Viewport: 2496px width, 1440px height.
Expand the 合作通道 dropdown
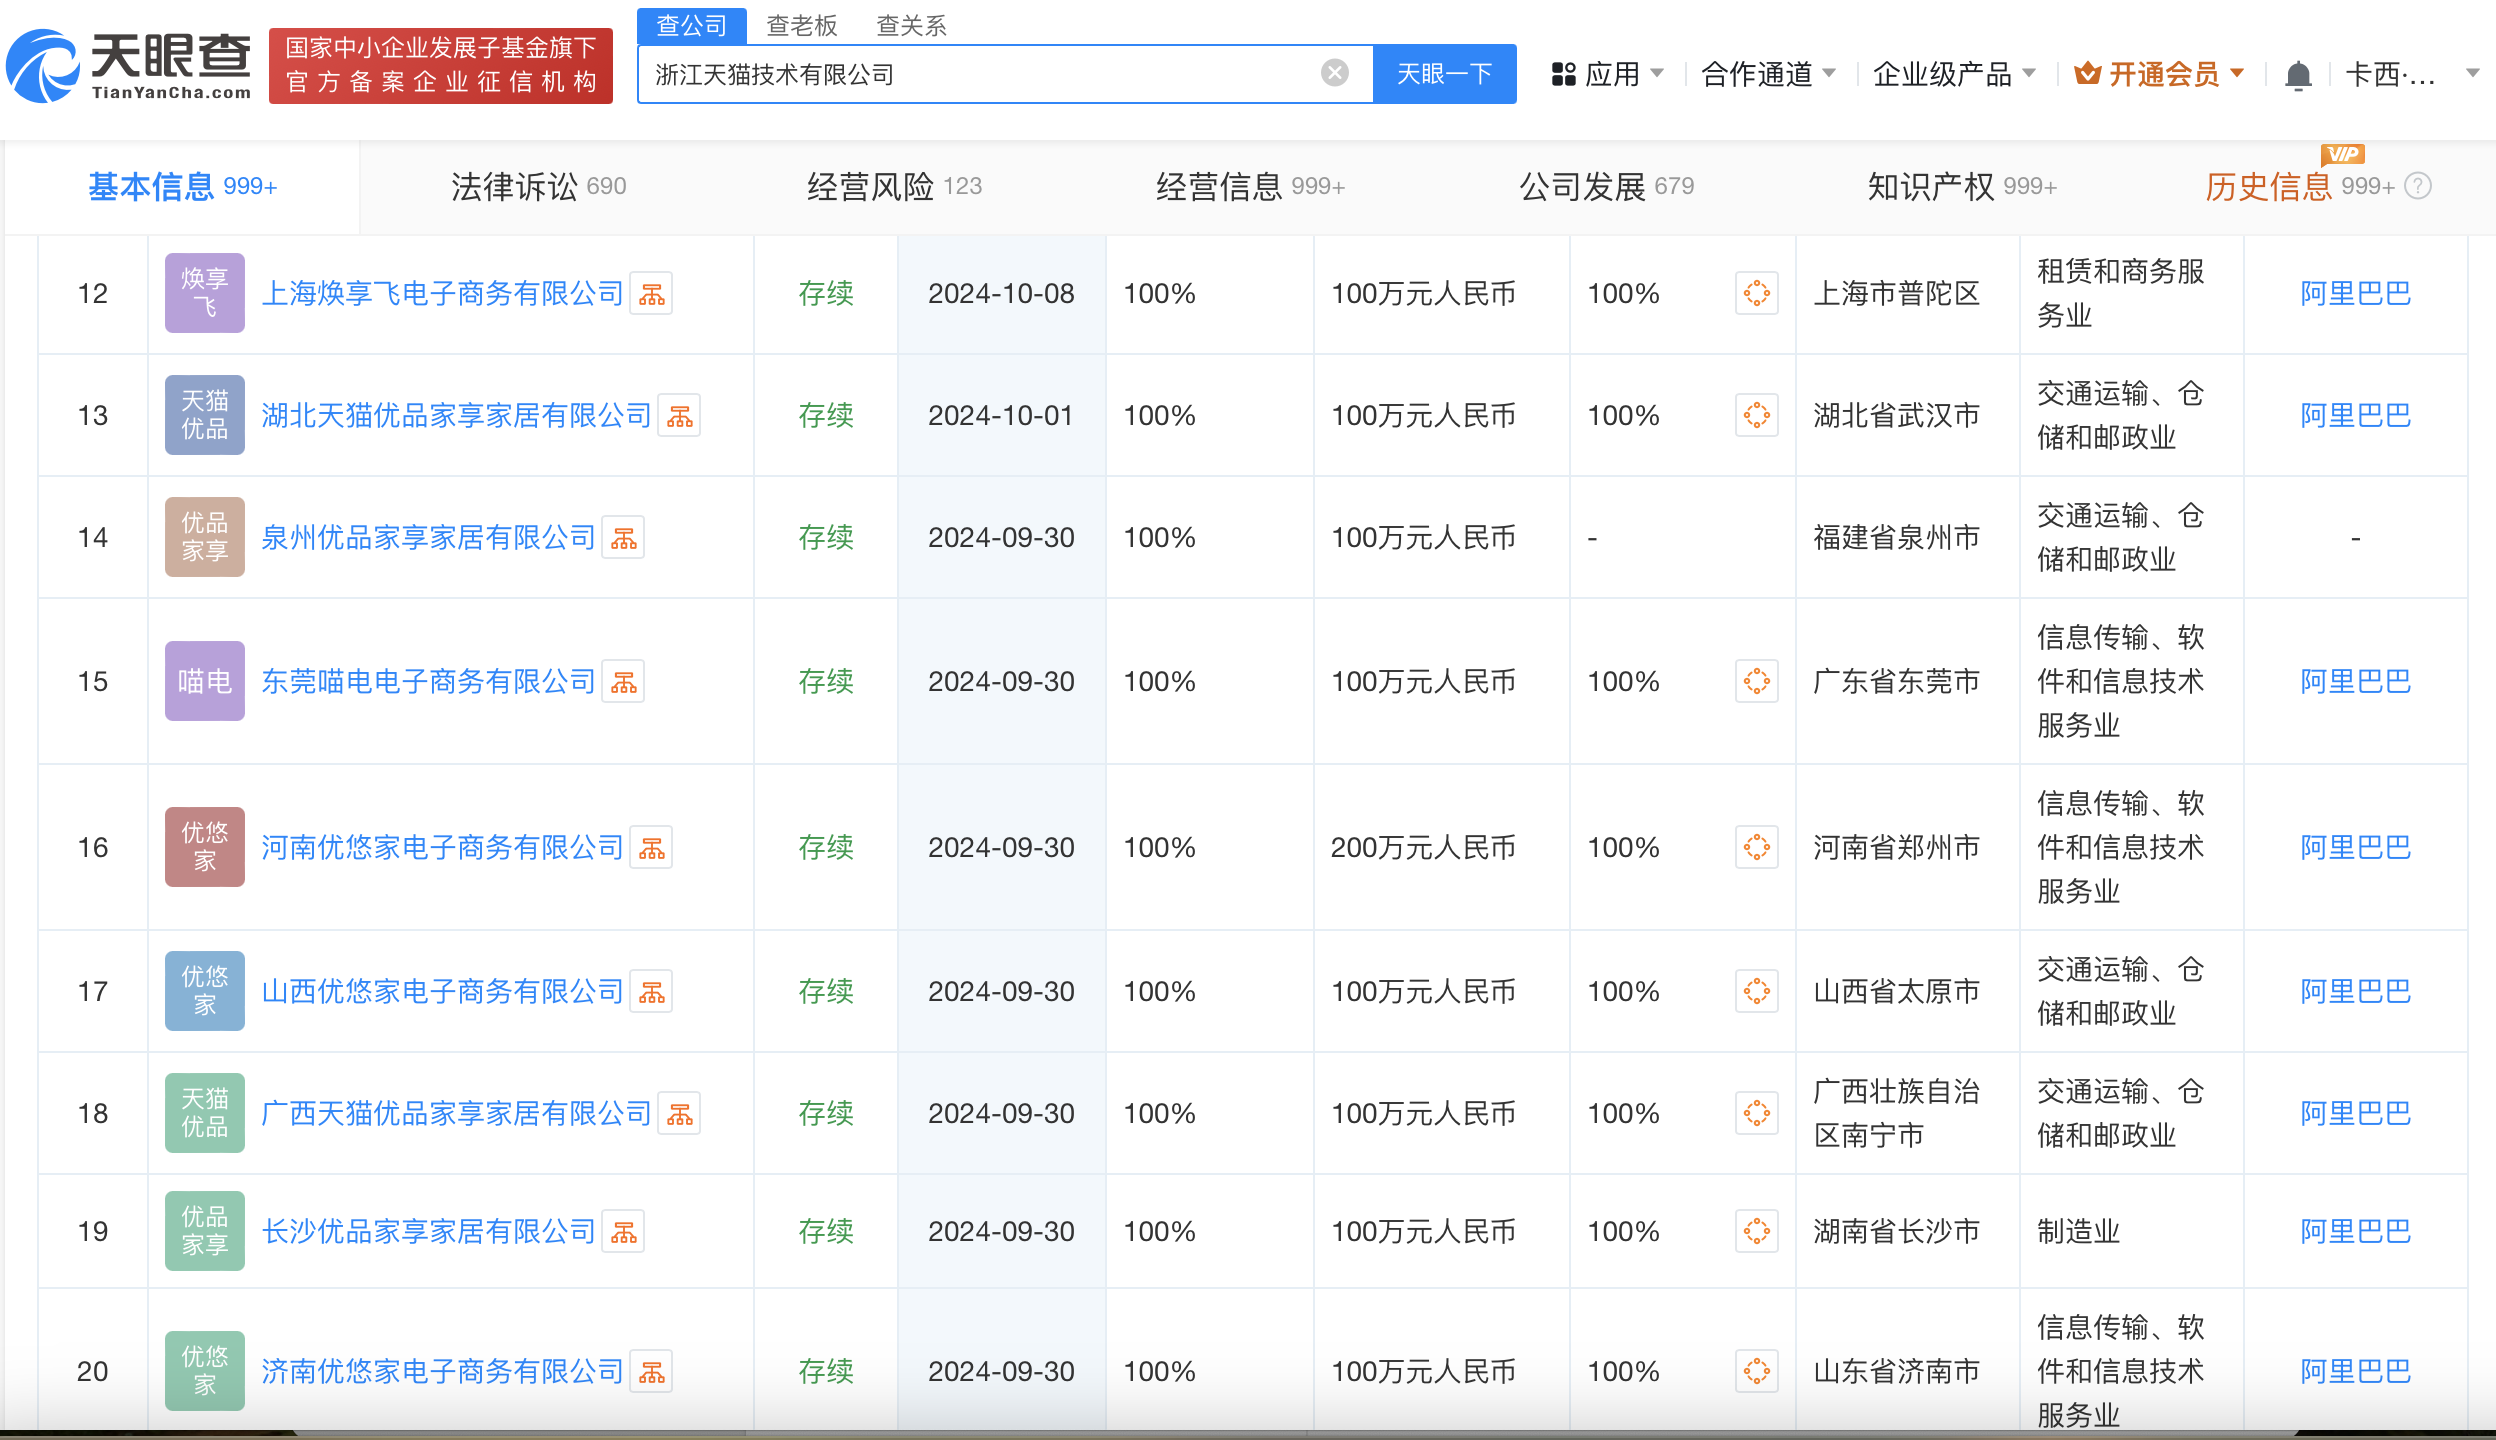coord(1768,74)
